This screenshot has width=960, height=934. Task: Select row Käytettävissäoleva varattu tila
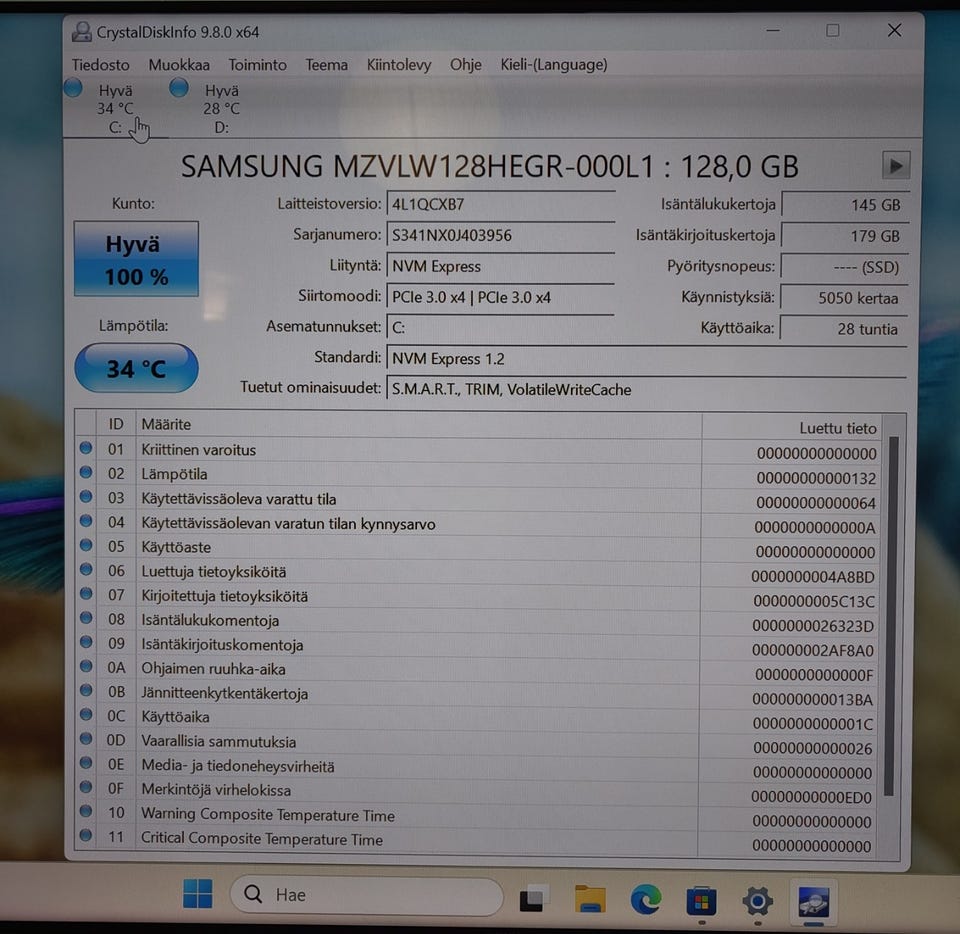click(478, 499)
